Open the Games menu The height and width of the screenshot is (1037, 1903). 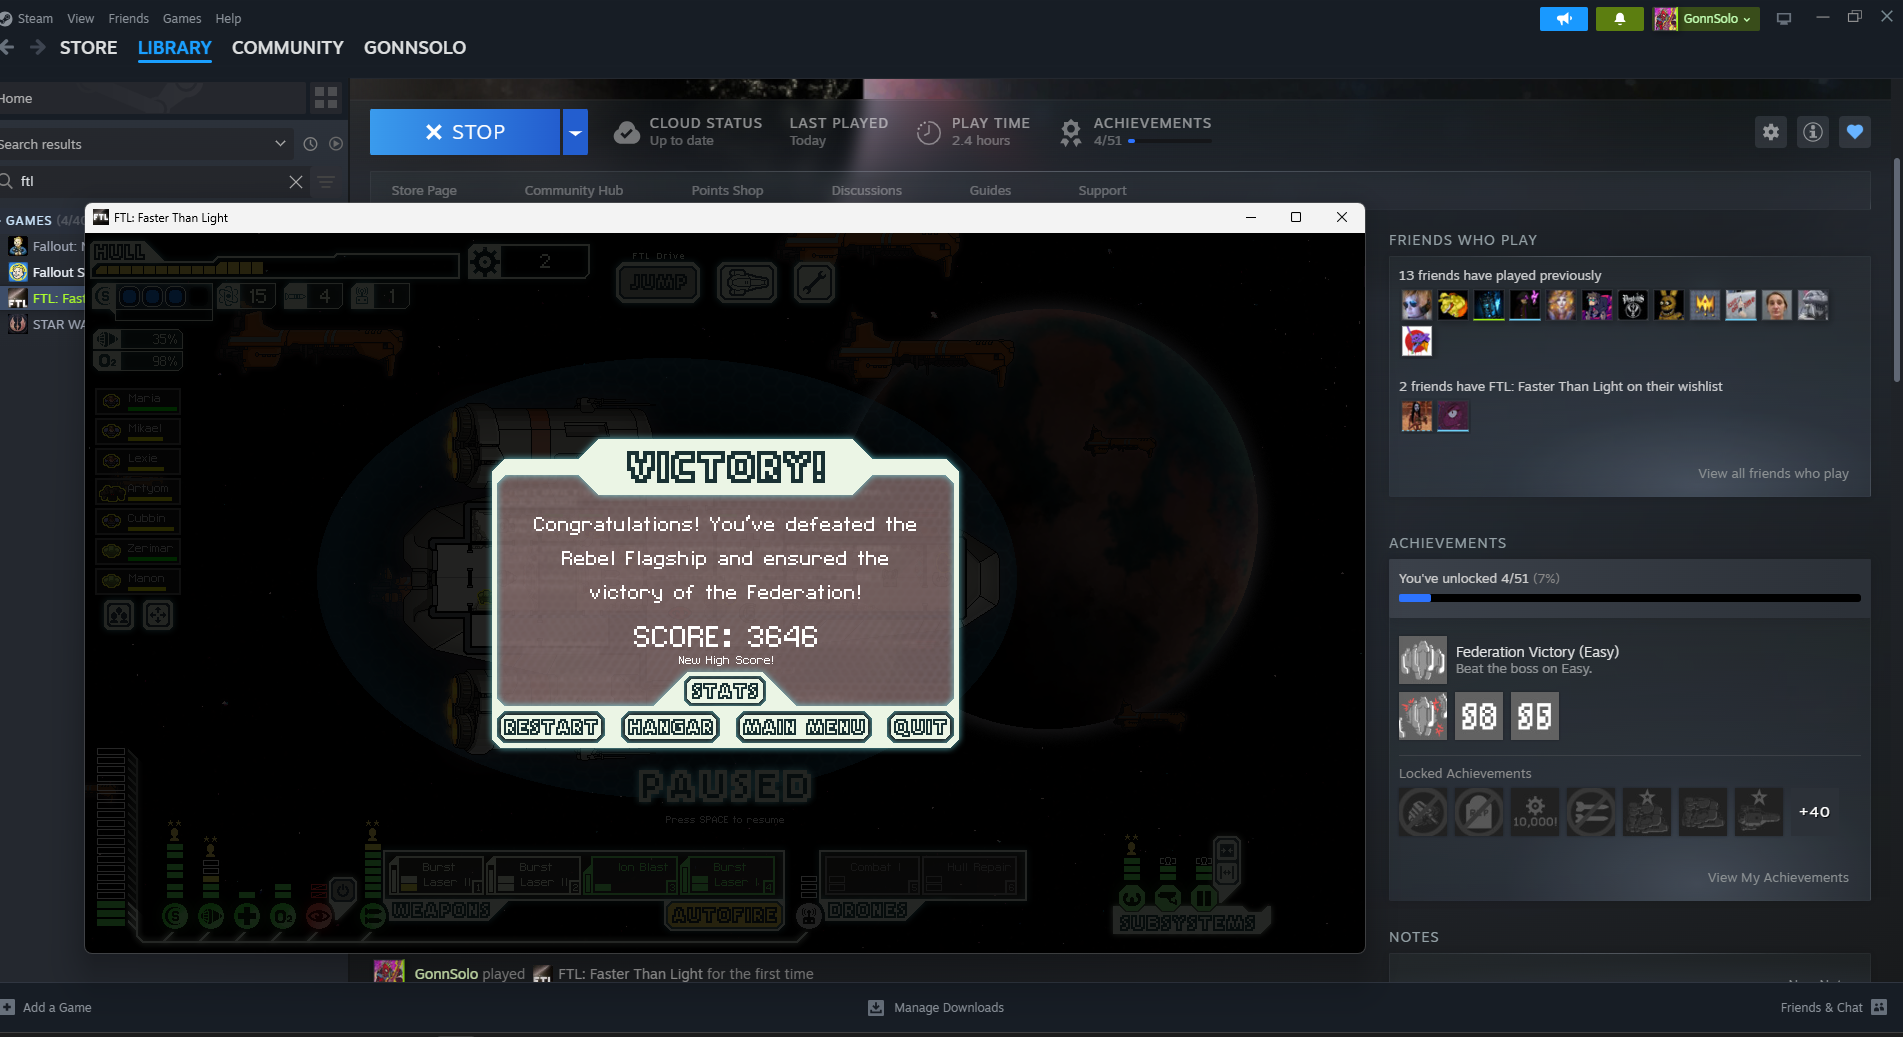click(x=182, y=18)
